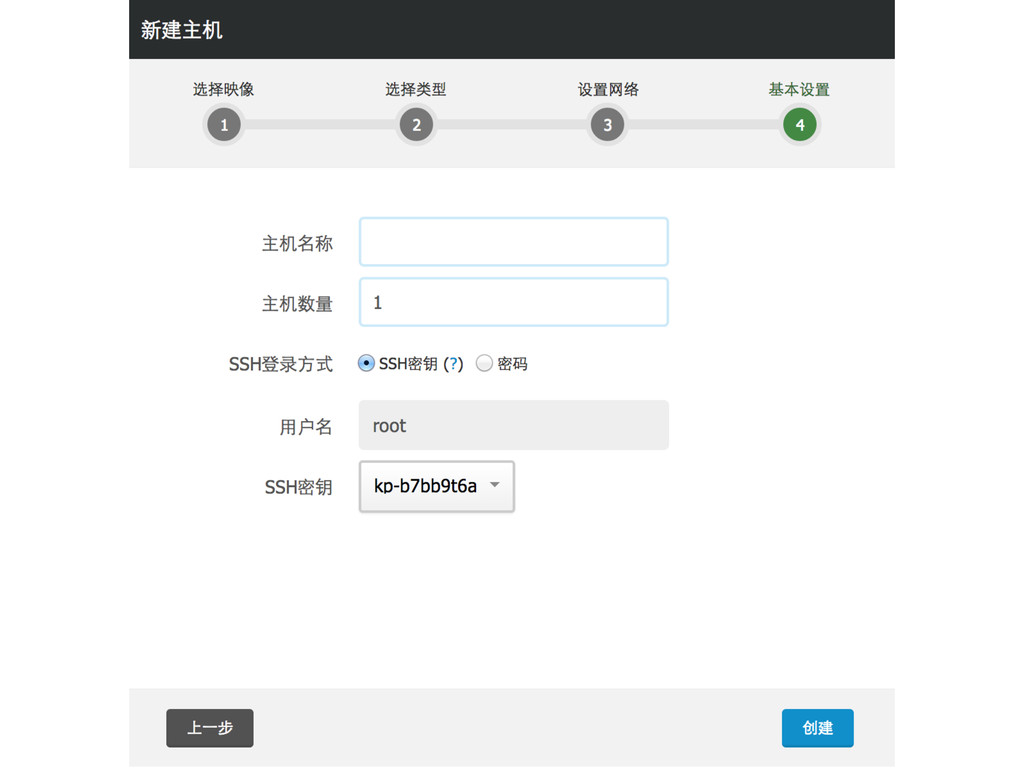1024x768 pixels.
Task: Select the SSH密钥 login radio button
Action: pyautogui.click(x=366, y=363)
